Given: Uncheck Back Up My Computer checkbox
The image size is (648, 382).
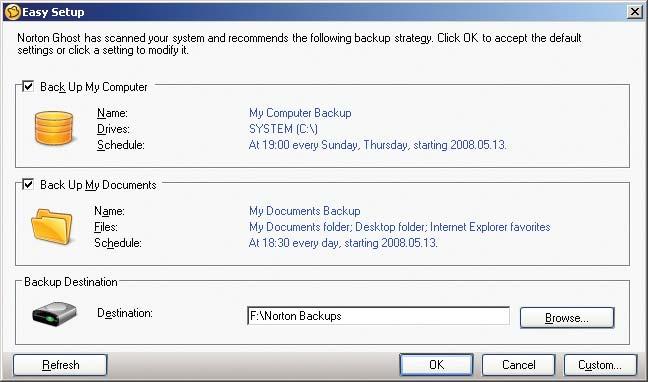Looking at the screenshot, I should coord(28,86).
